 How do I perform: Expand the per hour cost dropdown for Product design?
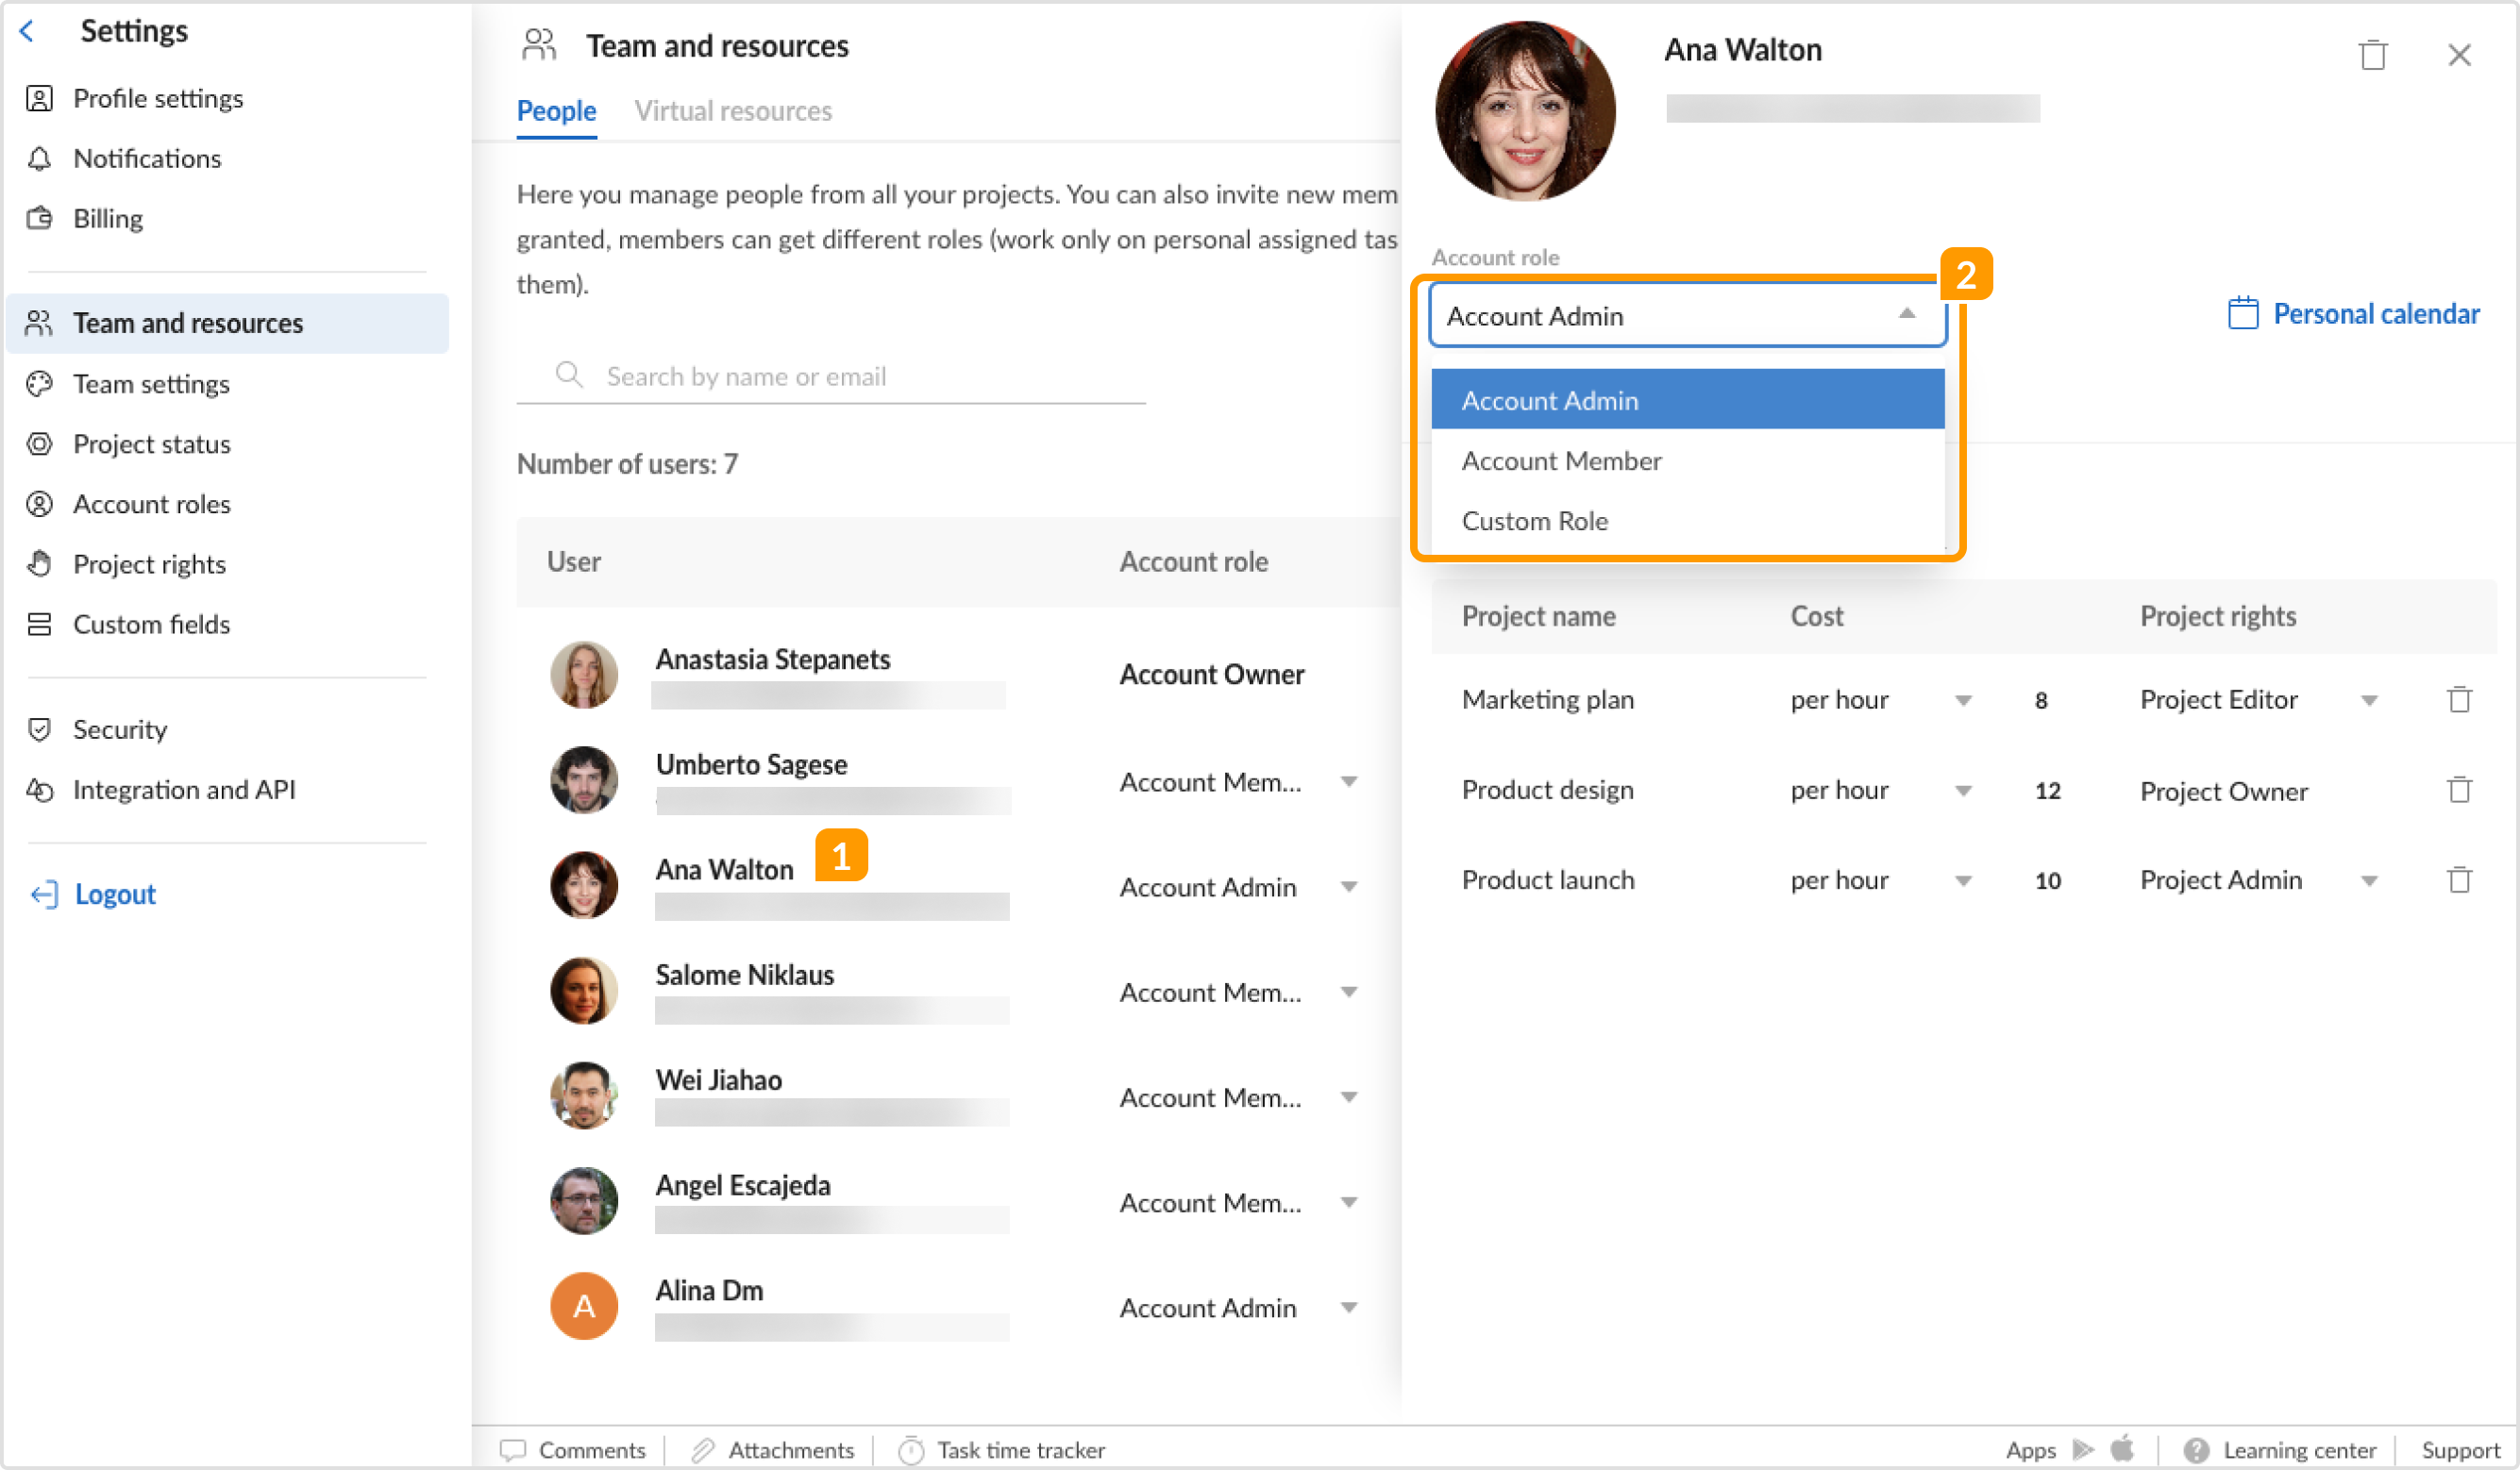1964,790
